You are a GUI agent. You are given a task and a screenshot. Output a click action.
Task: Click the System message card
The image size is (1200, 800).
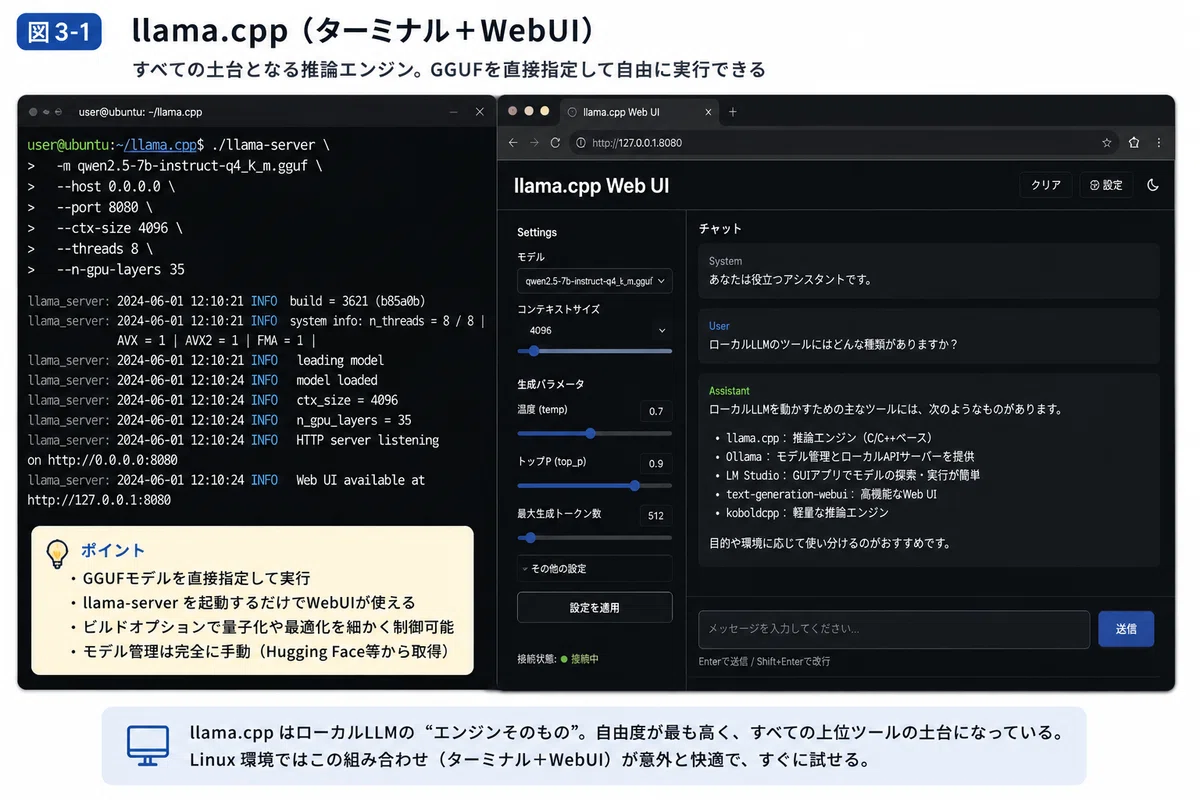pyautogui.click(x=929, y=271)
